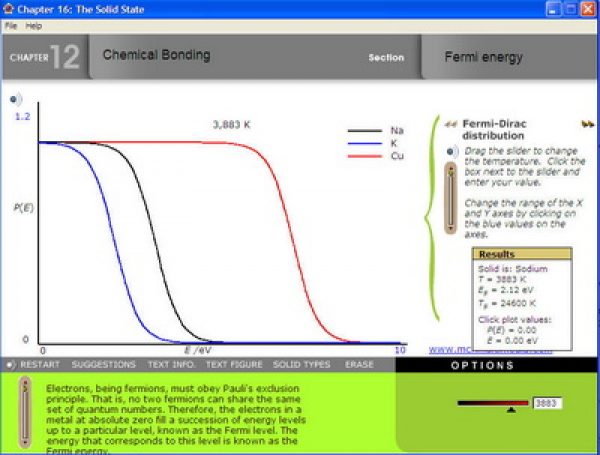Image resolution: width=600 pixels, height=455 pixels.
Task: Click the red Cu curve line swatch in legend
Action: coord(365,156)
